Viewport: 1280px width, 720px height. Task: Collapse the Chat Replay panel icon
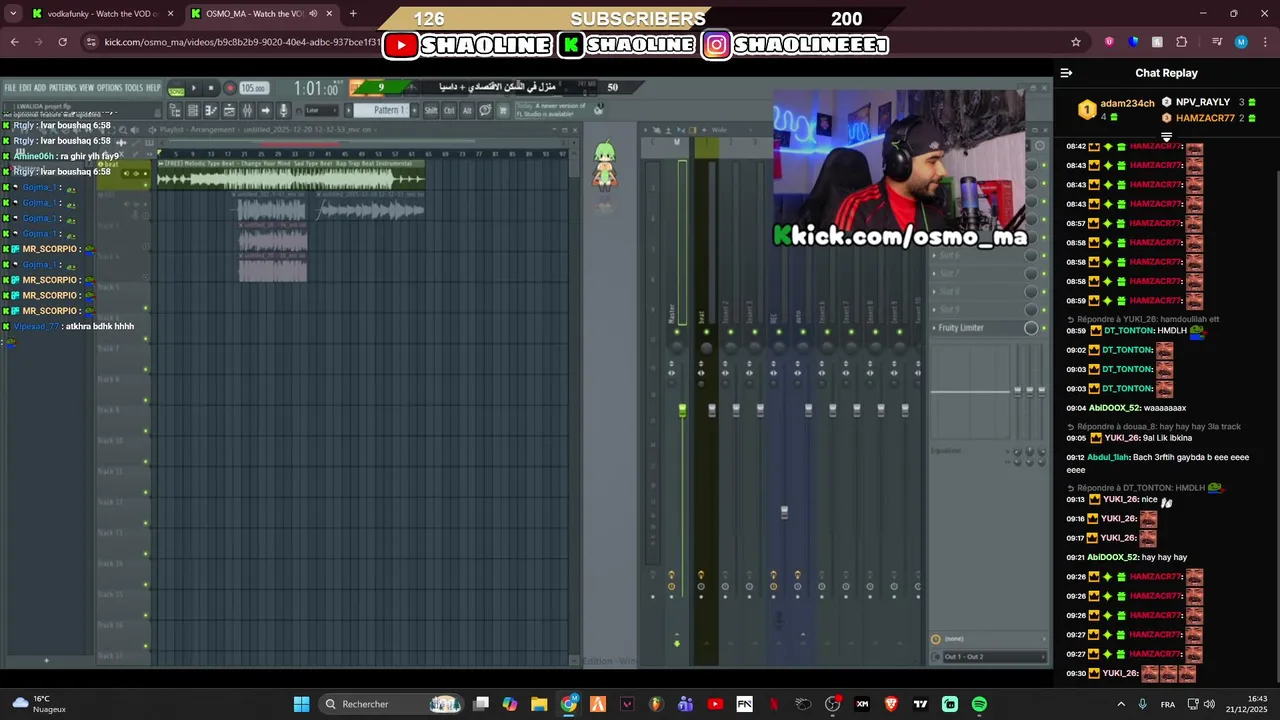point(1066,73)
